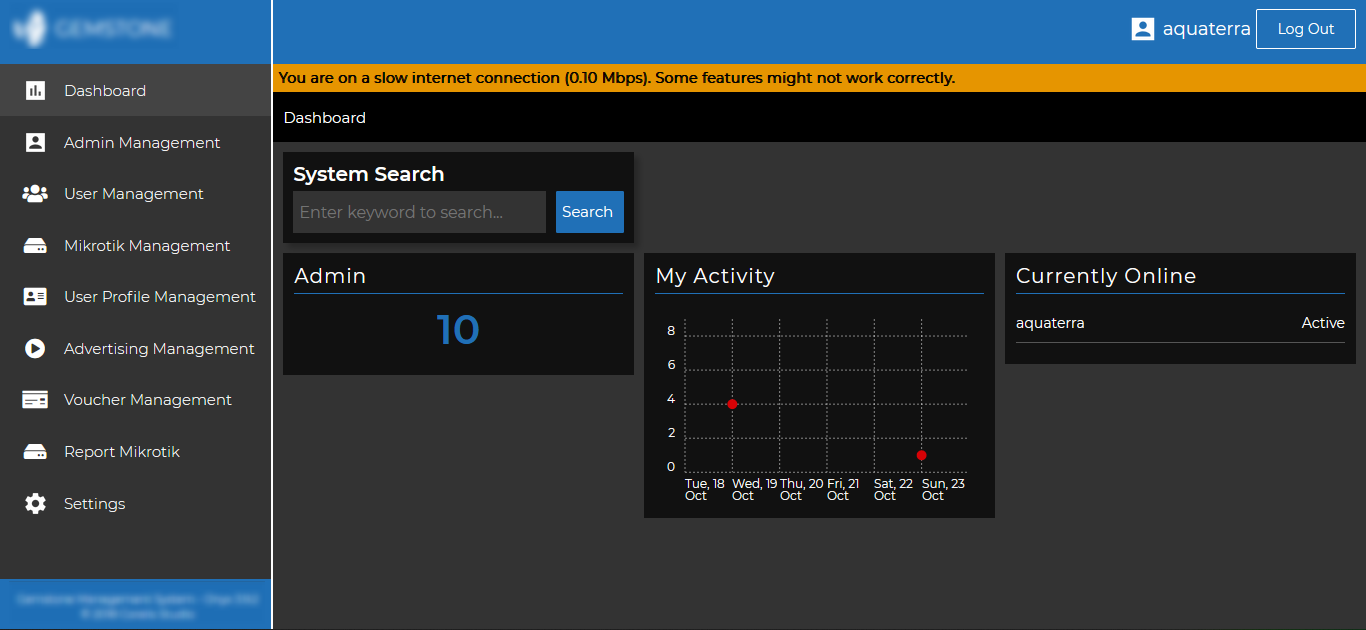Select the User Management group icon
This screenshot has width=1366, height=630.
[35, 194]
